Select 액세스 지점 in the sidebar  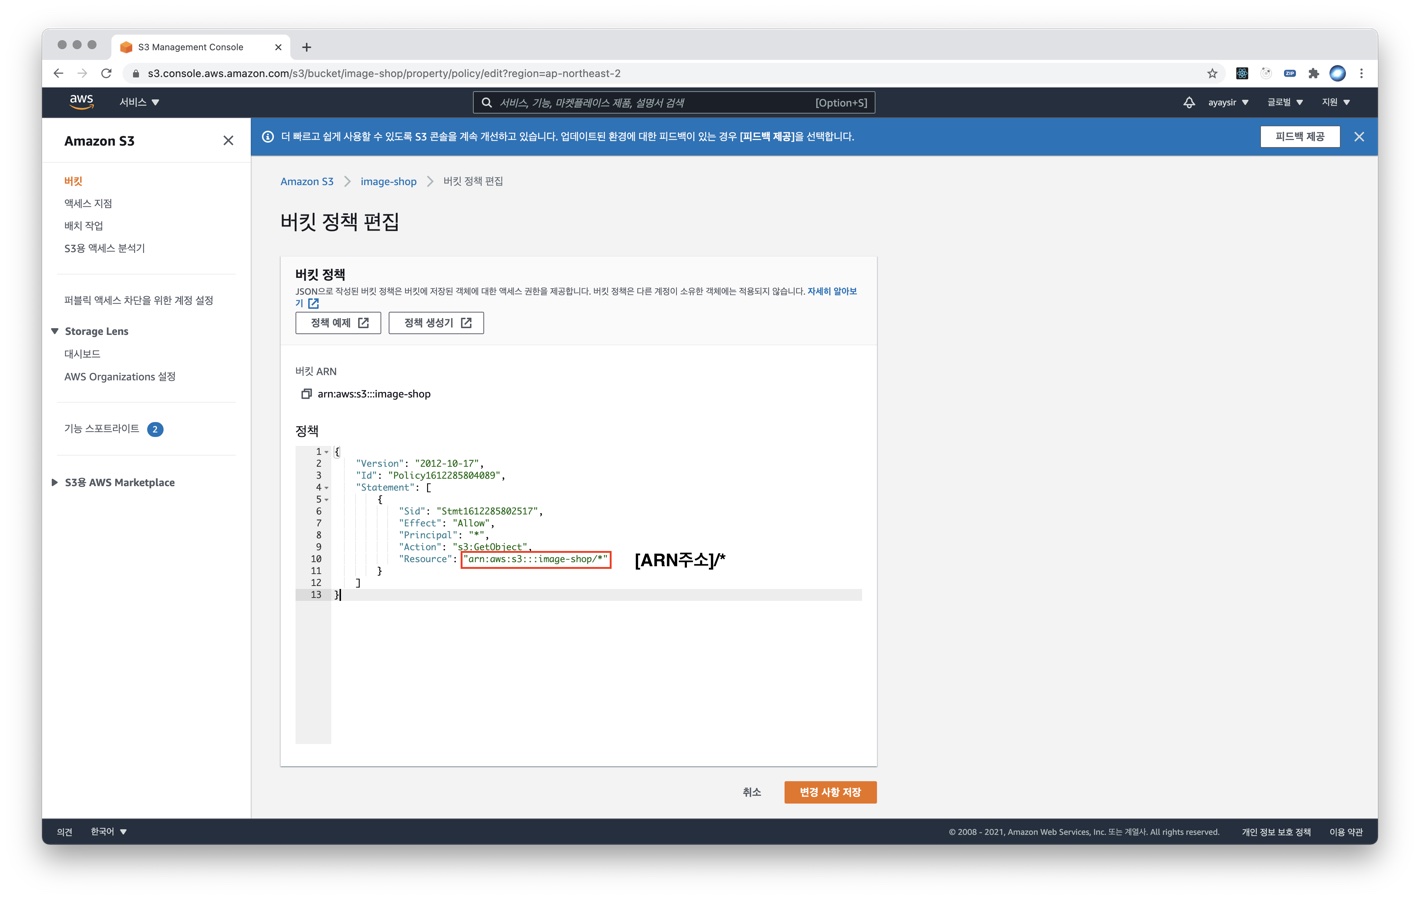[88, 203]
